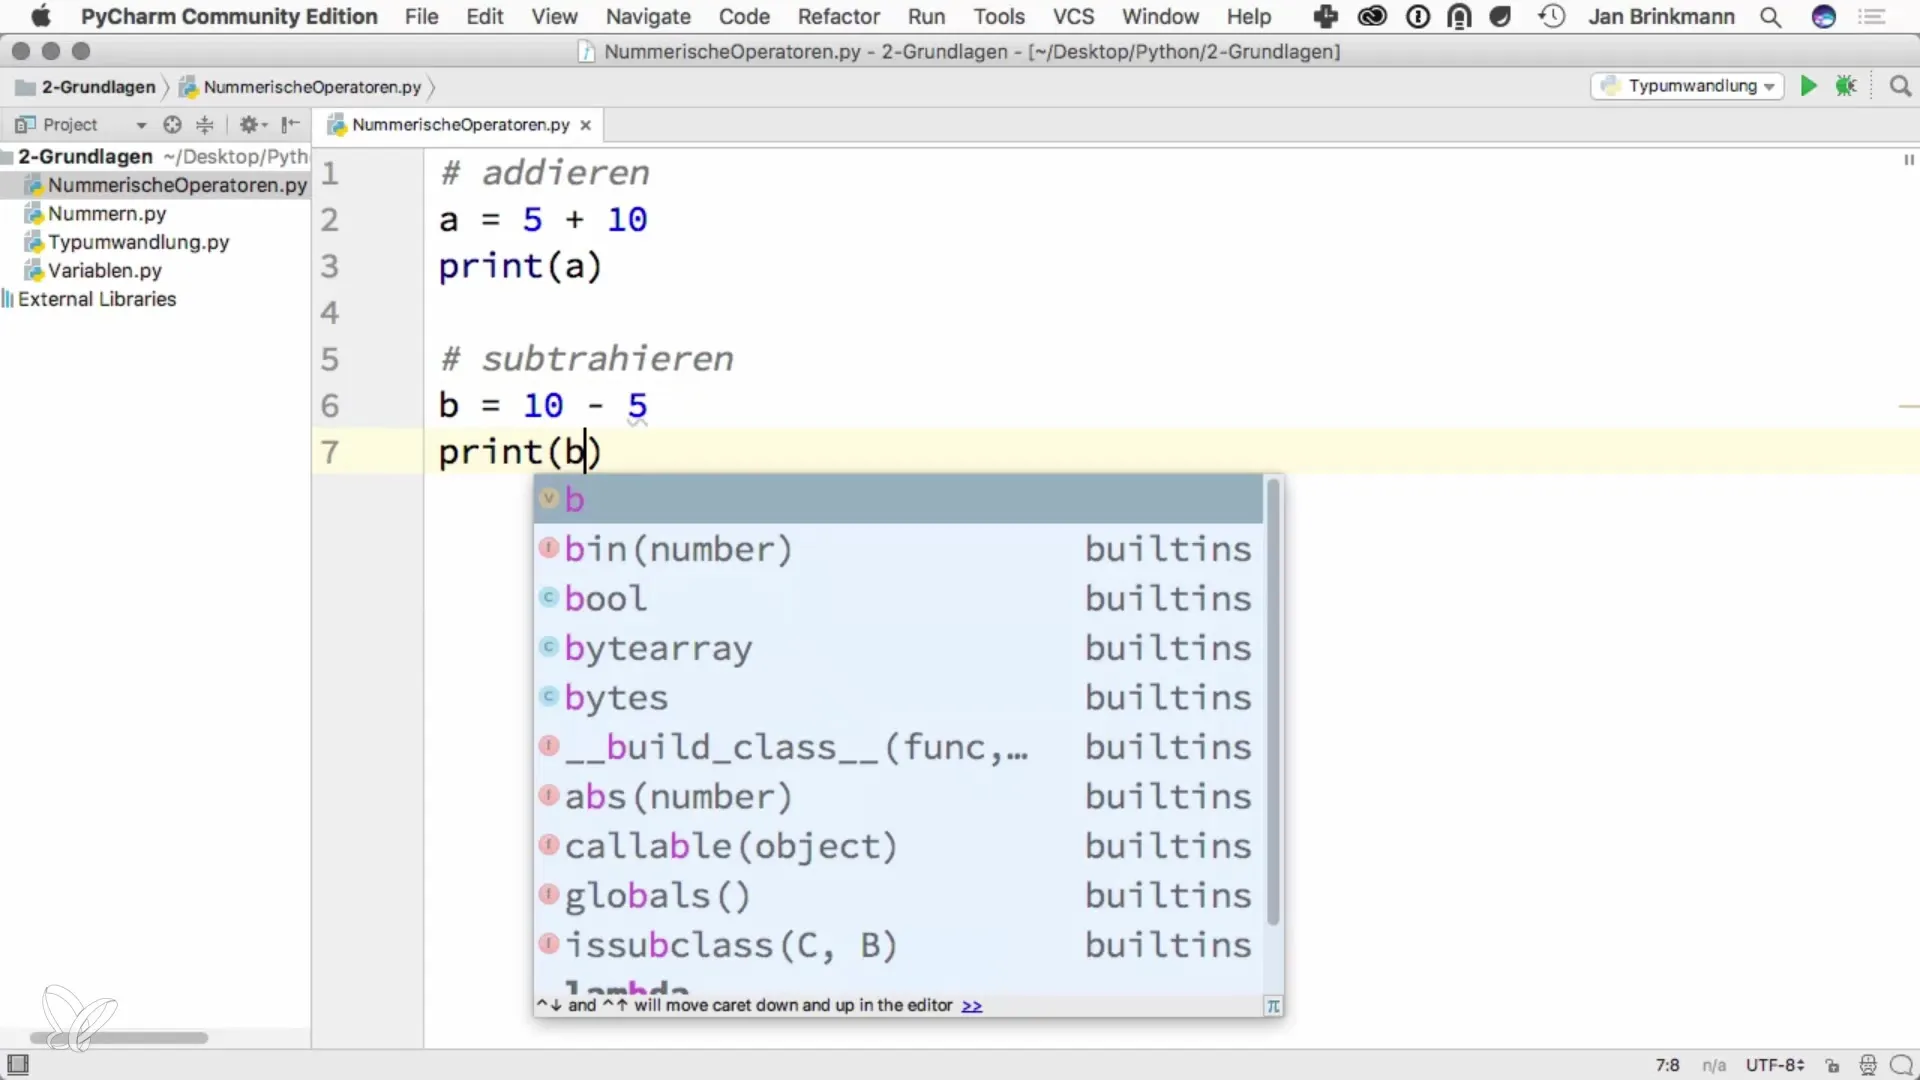Open the File menu
The width and height of the screenshot is (1920, 1080).
[421, 16]
